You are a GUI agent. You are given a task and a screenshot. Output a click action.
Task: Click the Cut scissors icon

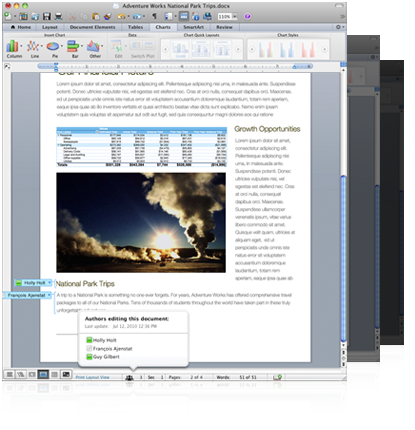coord(73,16)
